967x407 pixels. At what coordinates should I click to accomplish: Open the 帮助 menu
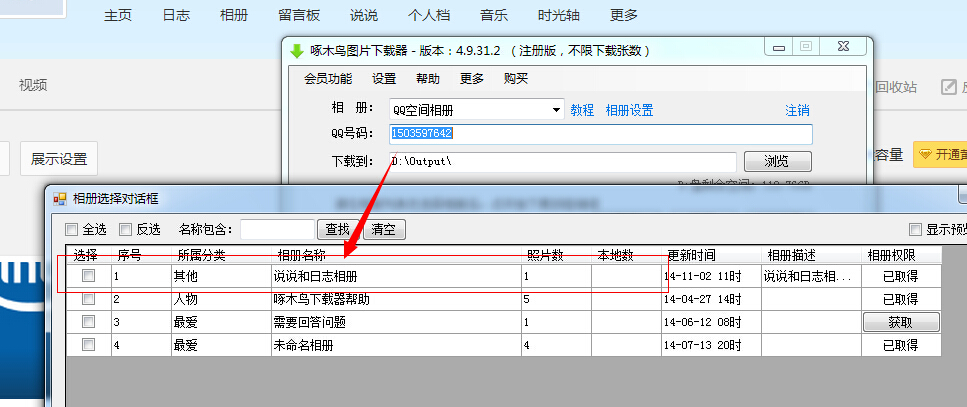[x=428, y=79]
